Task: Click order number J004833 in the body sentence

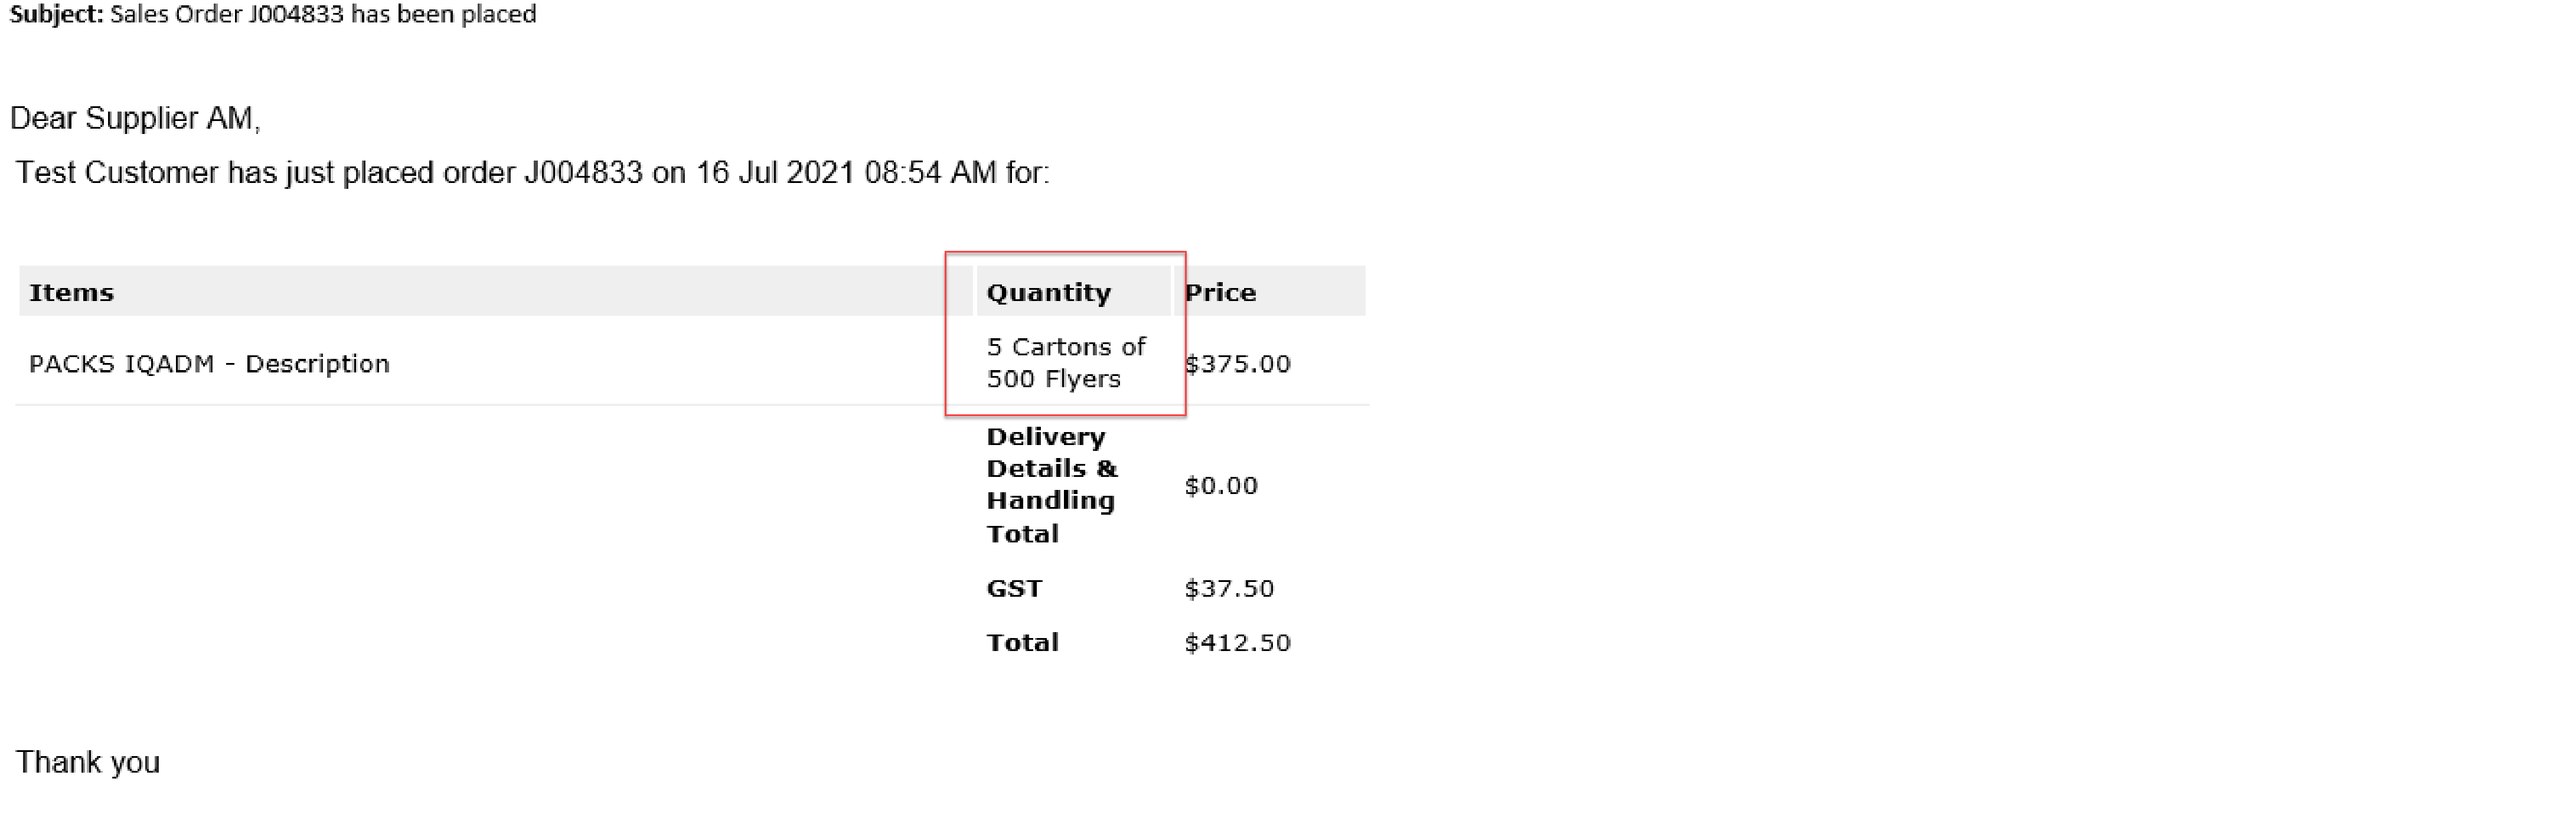Action: (583, 172)
